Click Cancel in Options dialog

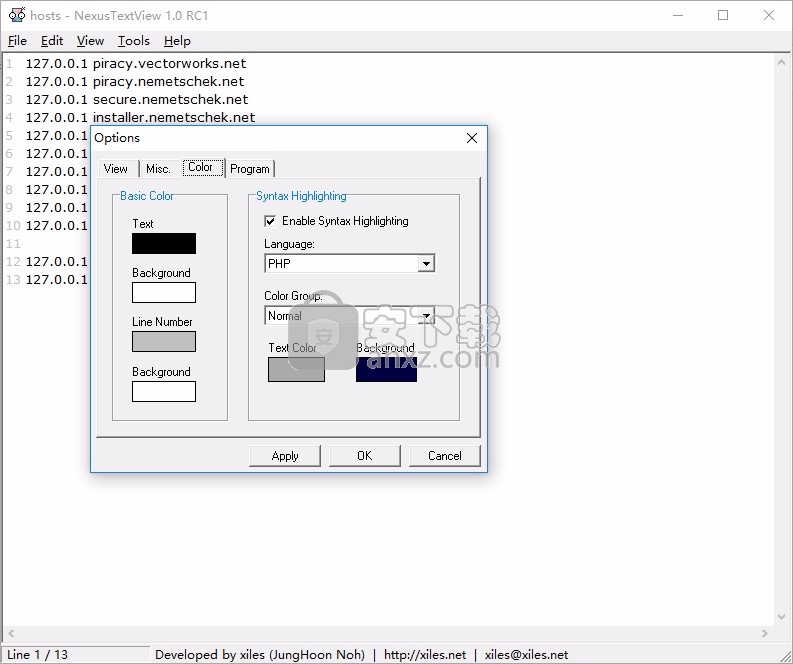click(445, 456)
